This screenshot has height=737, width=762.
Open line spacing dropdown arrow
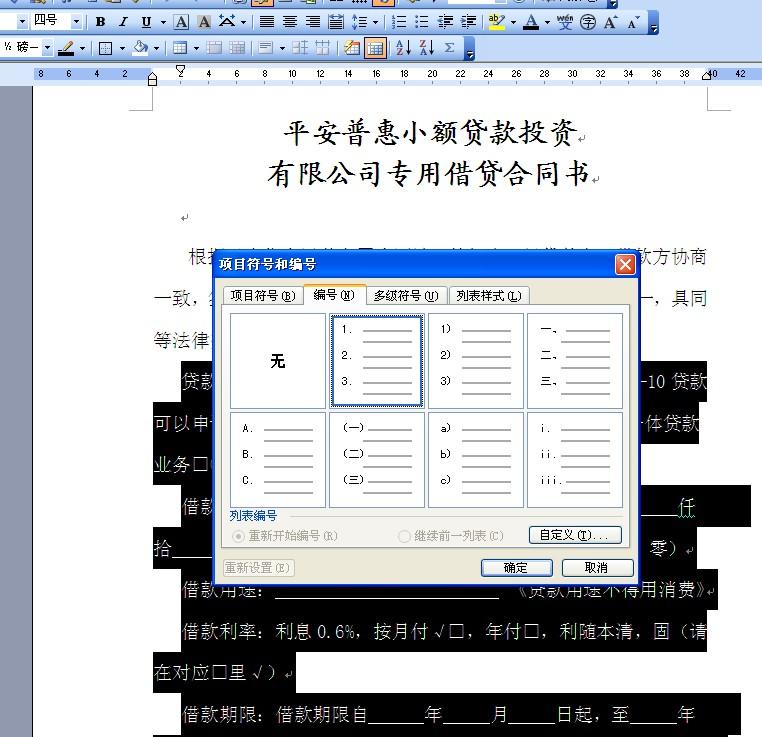375,22
